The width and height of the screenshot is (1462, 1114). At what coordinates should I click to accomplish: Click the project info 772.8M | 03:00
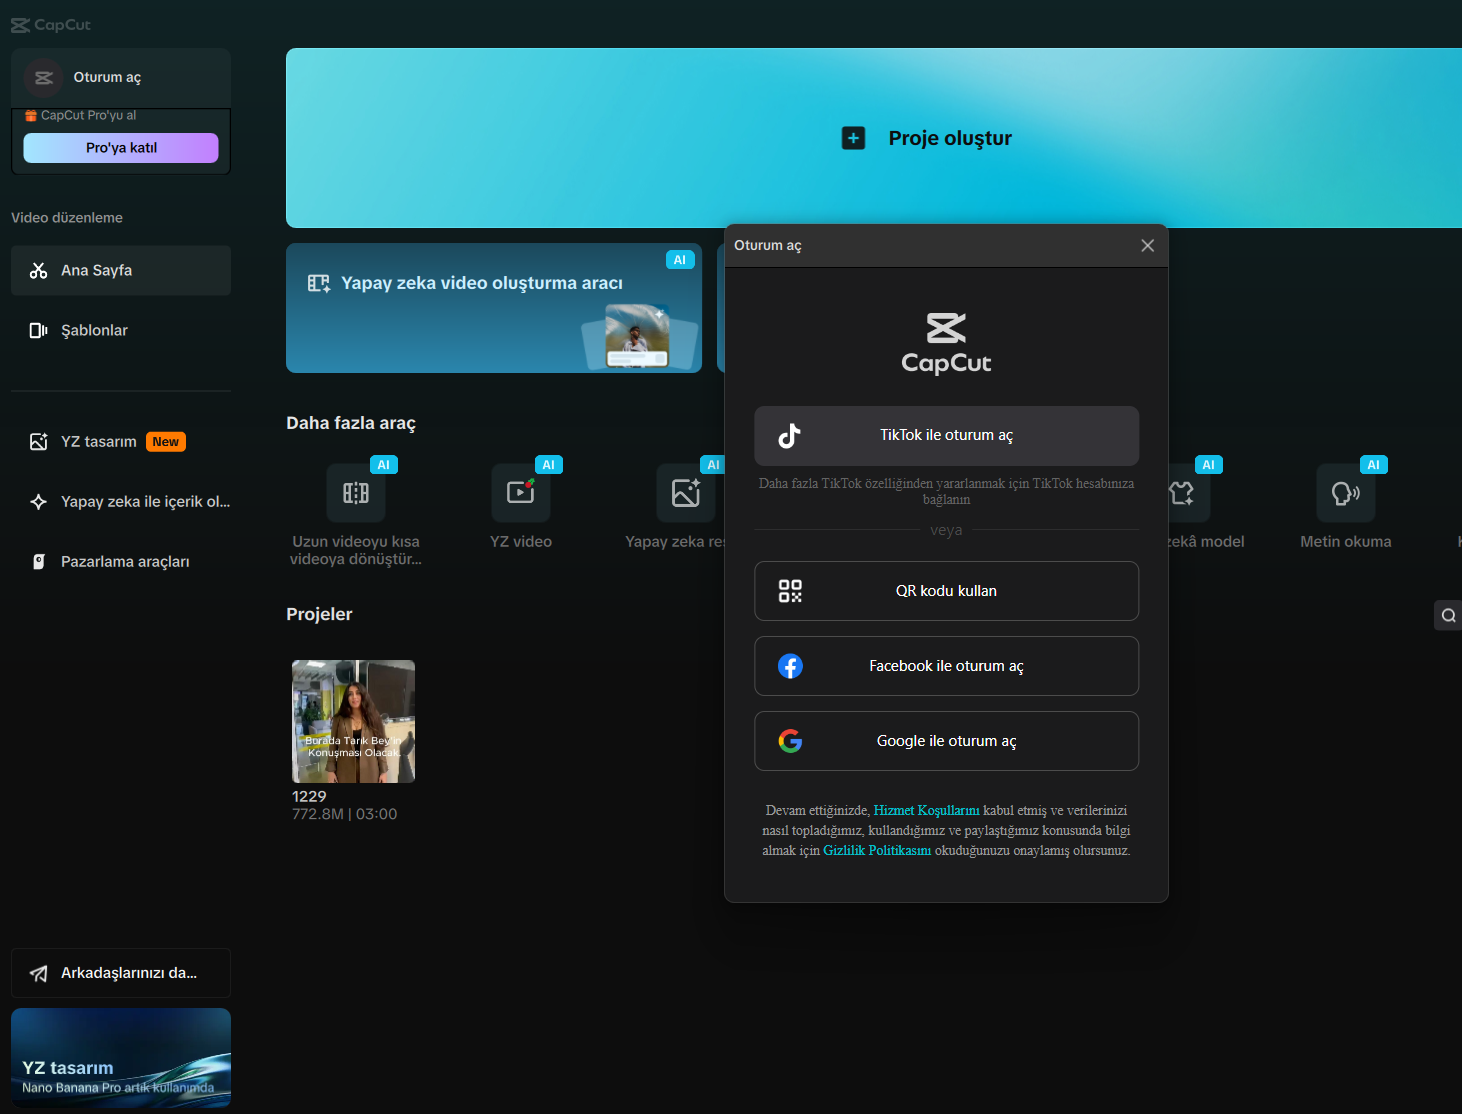[345, 814]
